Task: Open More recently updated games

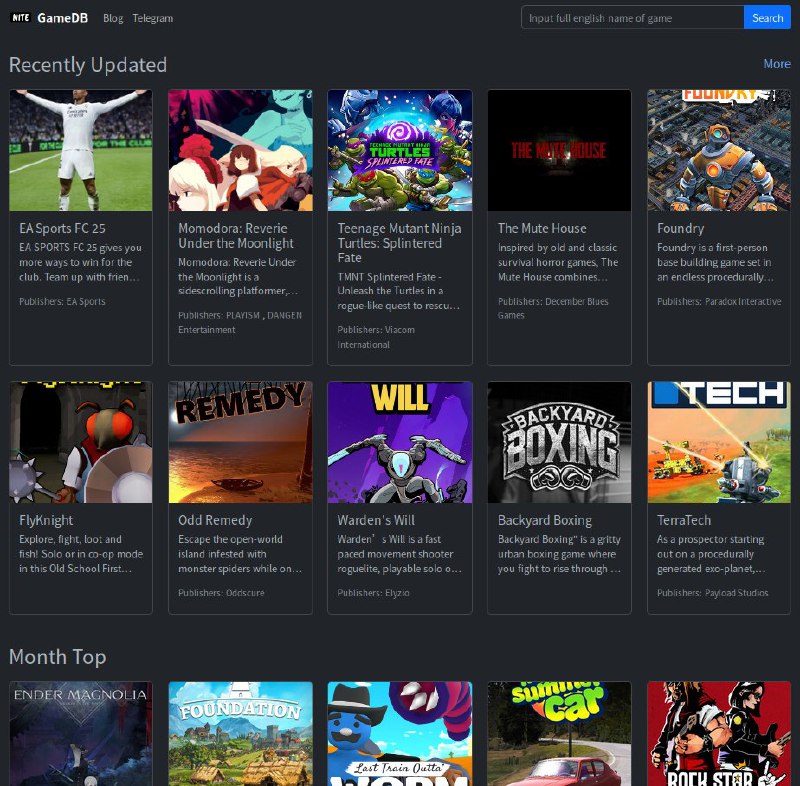Action: 777,64
